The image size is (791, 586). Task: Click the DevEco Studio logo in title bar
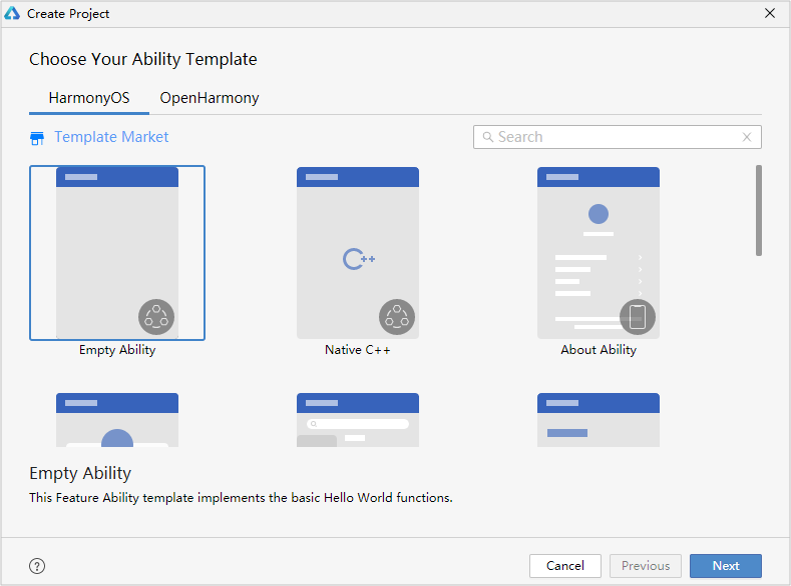[13, 14]
